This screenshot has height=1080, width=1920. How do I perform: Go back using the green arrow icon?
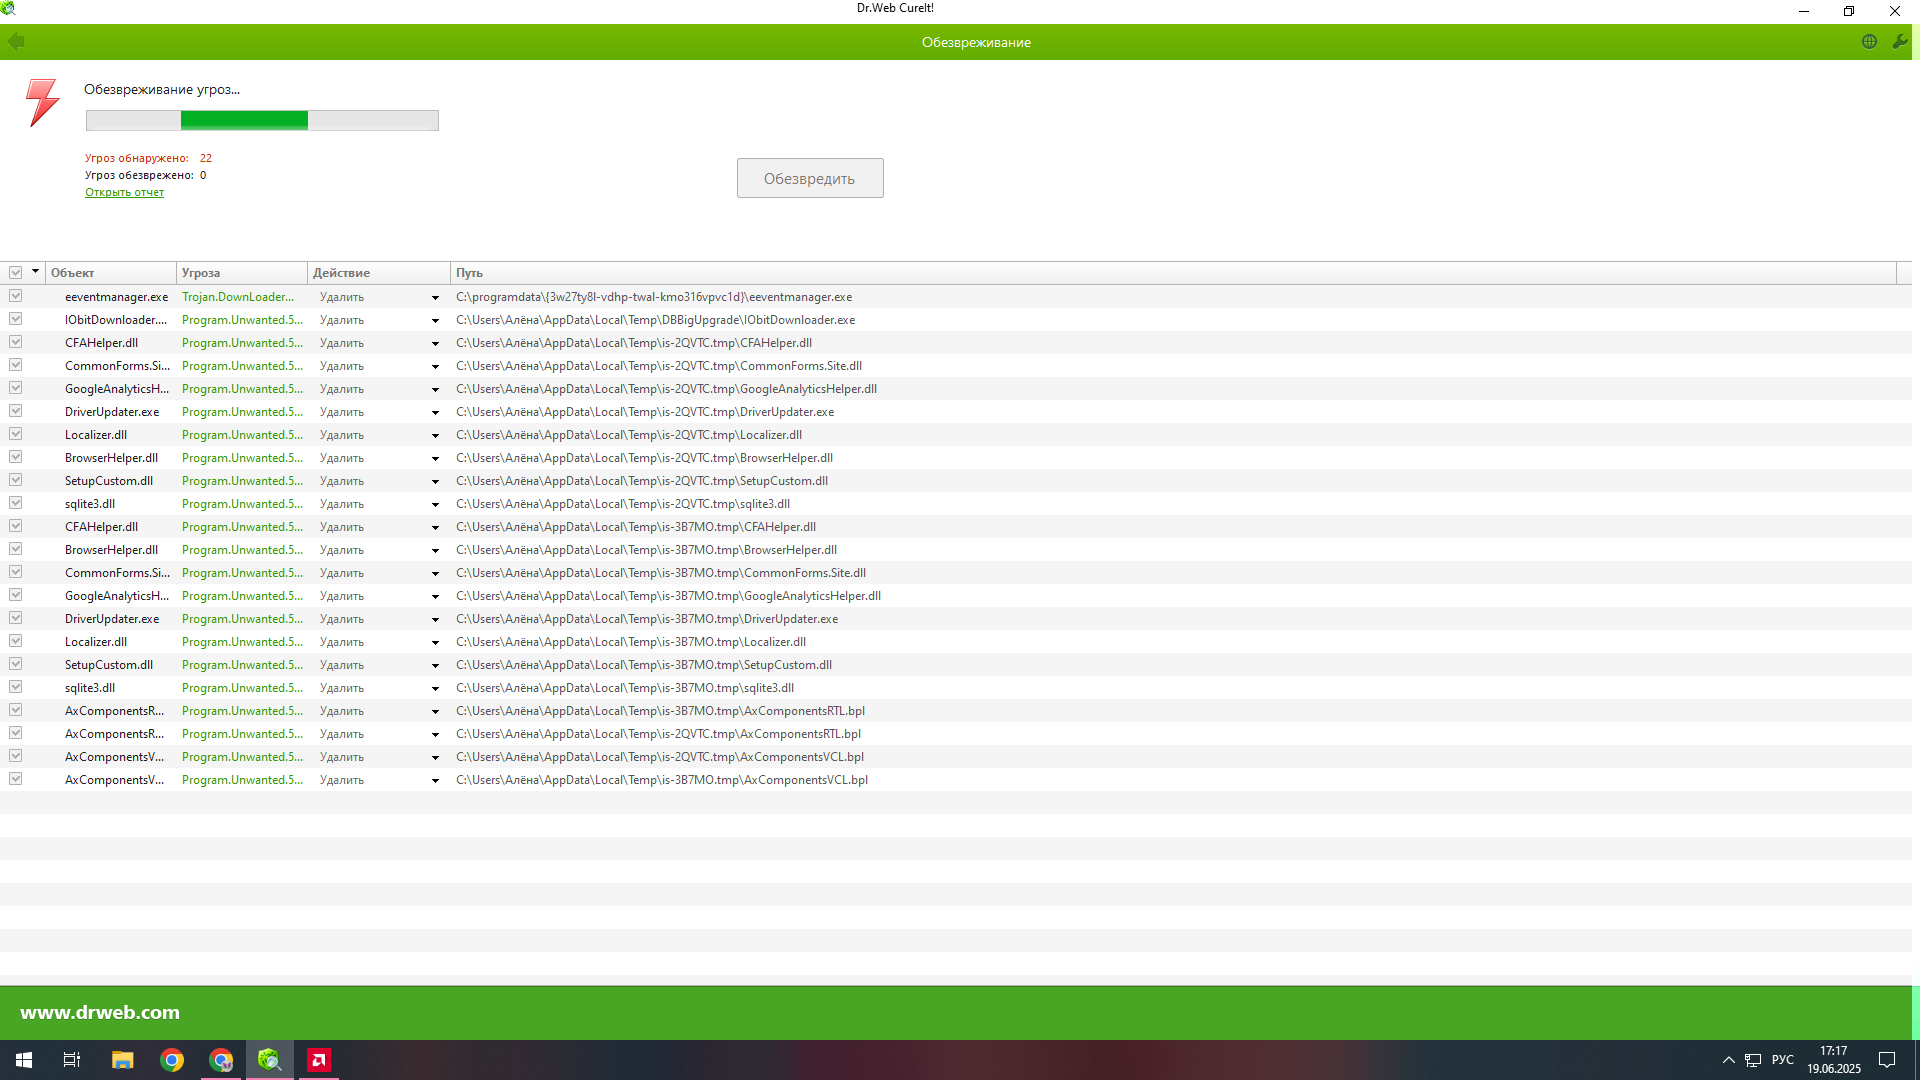pyautogui.click(x=16, y=41)
